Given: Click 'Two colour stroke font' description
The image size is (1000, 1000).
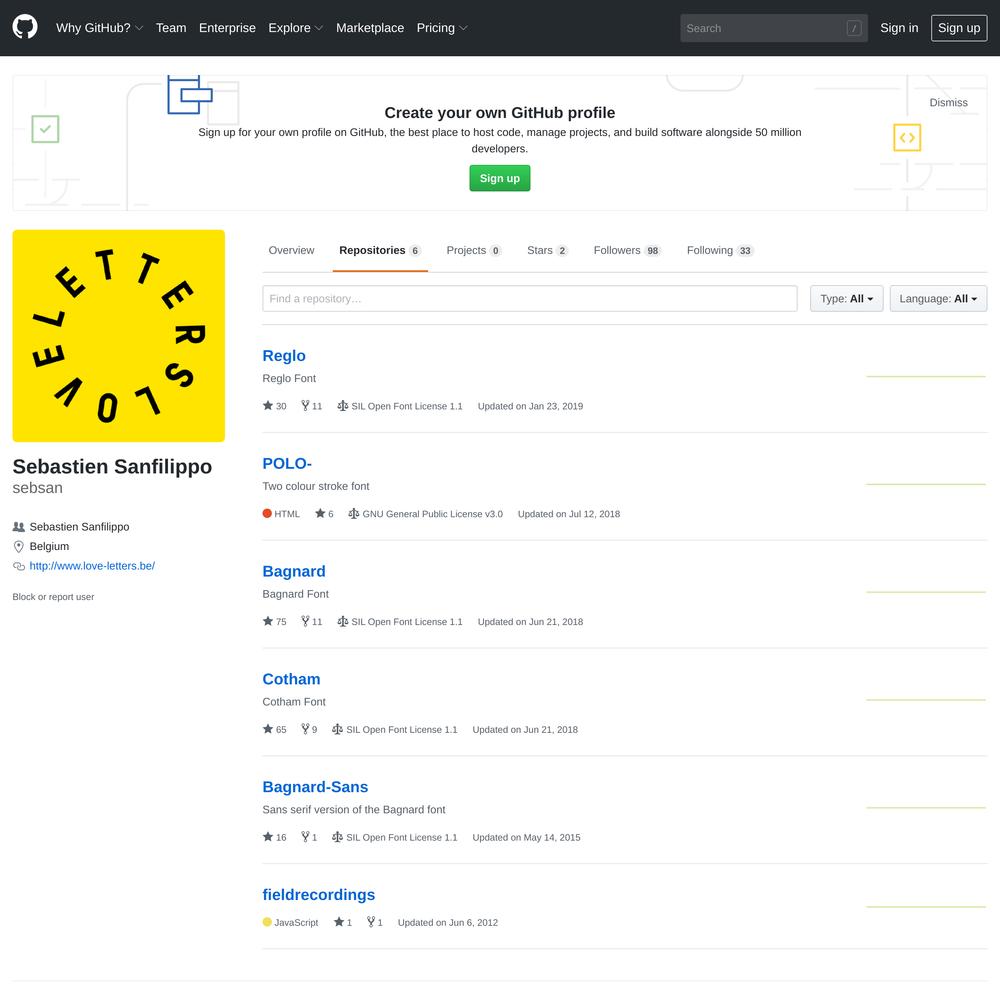Looking at the screenshot, I should tap(316, 487).
